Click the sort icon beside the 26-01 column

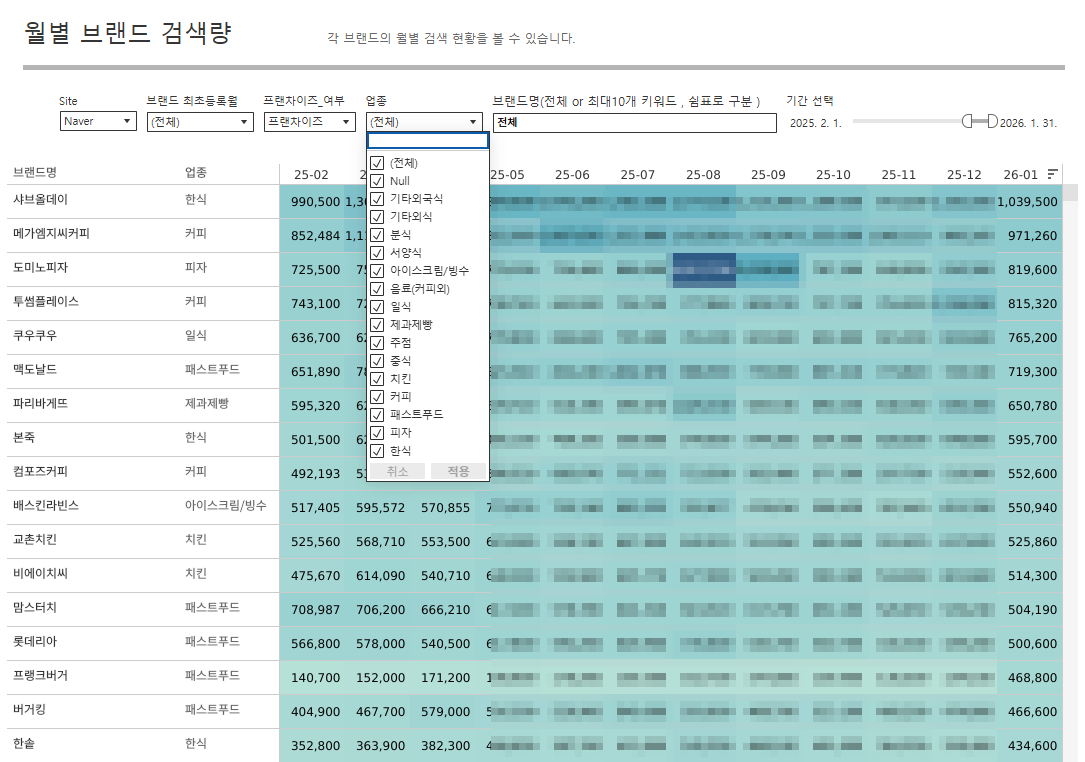(1052, 174)
